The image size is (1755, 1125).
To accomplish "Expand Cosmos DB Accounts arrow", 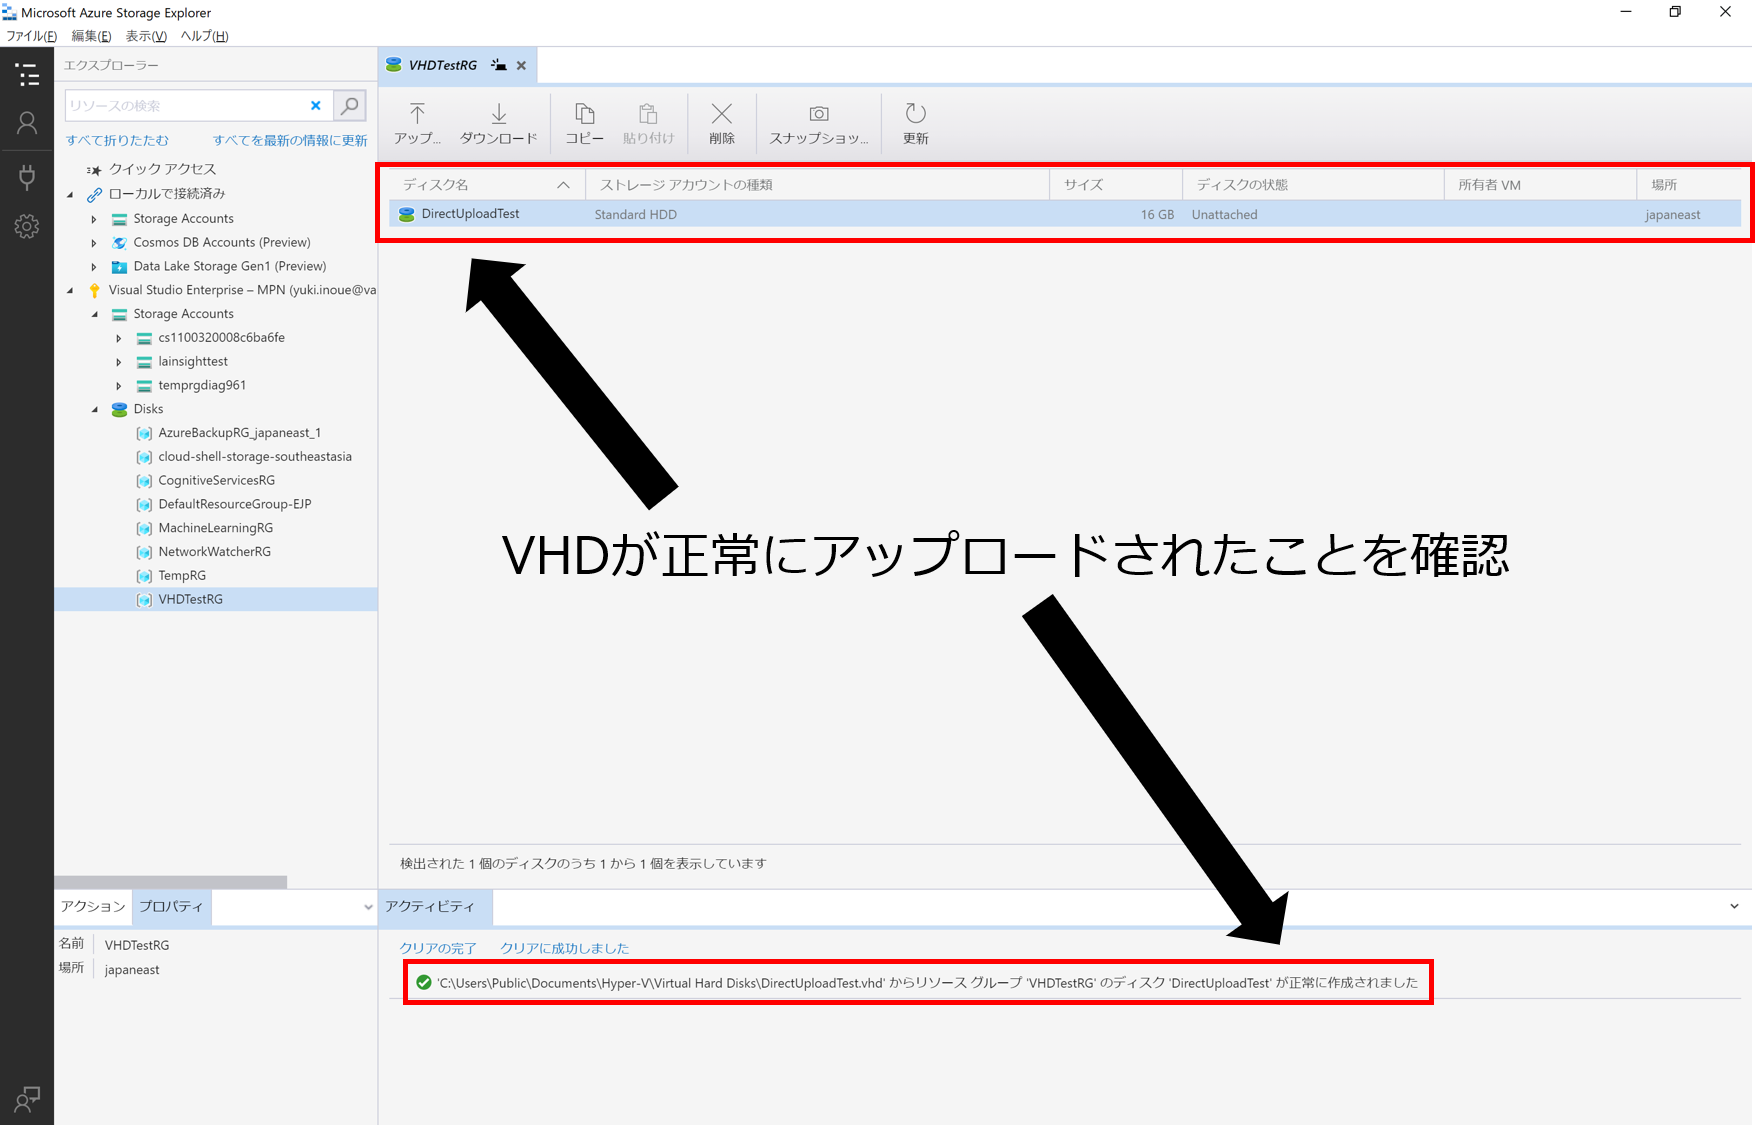I will (x=94, y=243).
